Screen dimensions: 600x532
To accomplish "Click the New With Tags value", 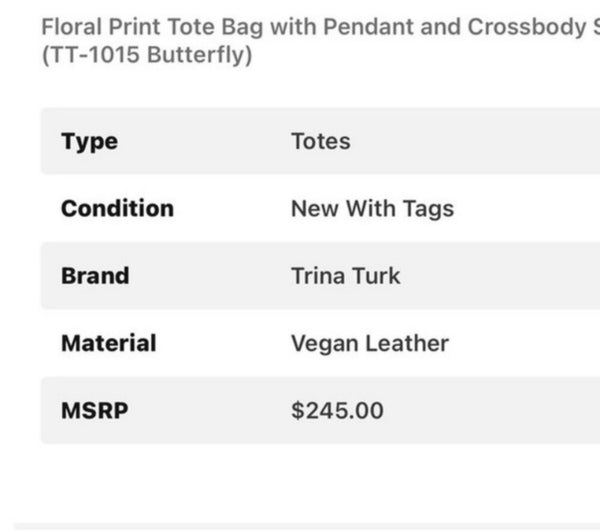I will (x=372, y=209).
